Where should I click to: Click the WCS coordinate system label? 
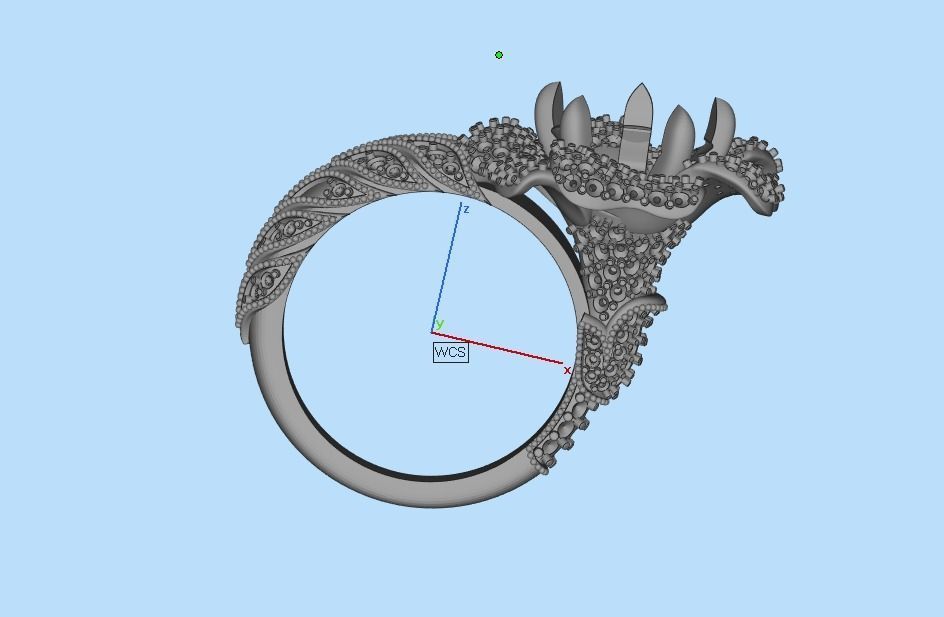[x=450, y=352]
